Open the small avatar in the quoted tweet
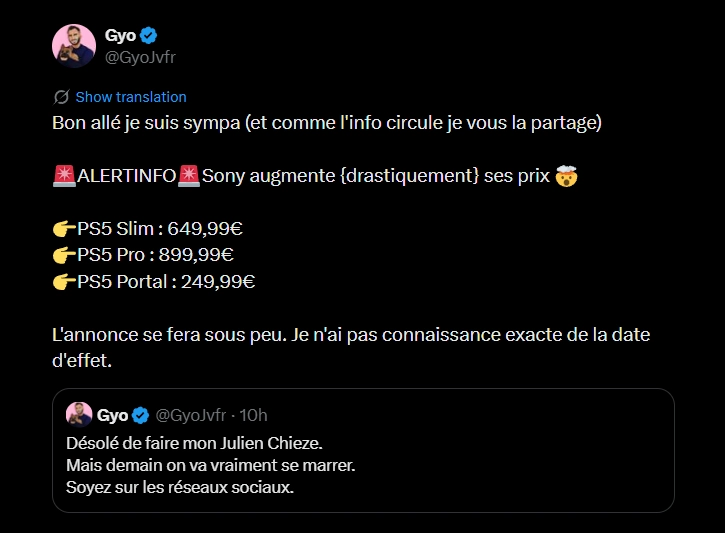 coord(79,414)
